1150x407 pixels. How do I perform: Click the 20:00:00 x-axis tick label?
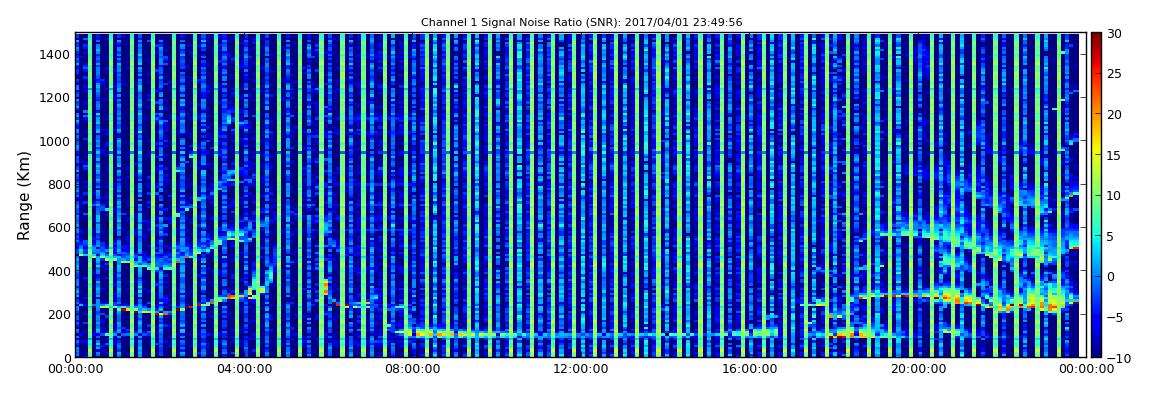(916, 370)
